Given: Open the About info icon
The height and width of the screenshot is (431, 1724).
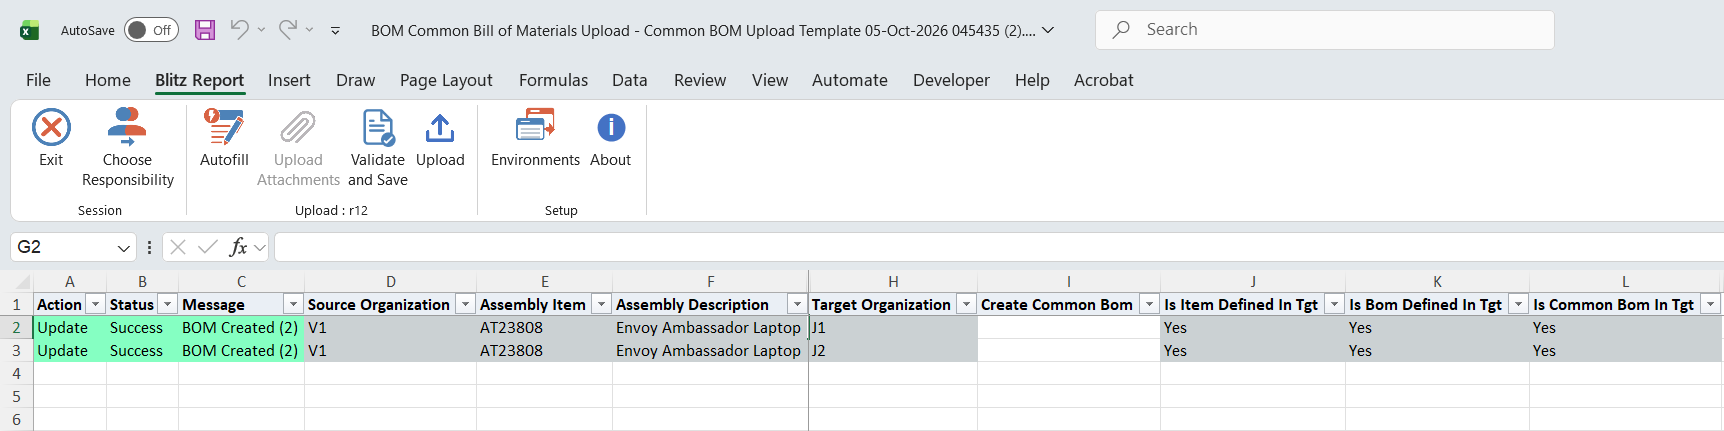Looking at the screenshot, I should point(611,128).
